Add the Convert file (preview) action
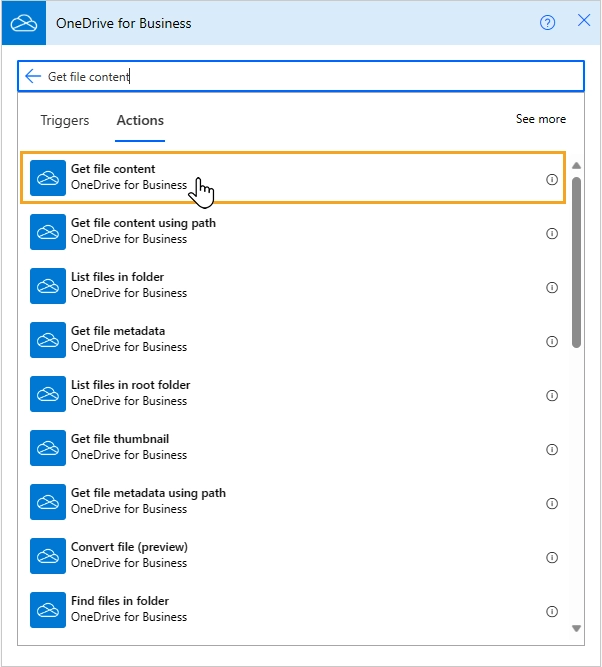The height and width of the screenshot is (667, 602). (x=293, y=556)
